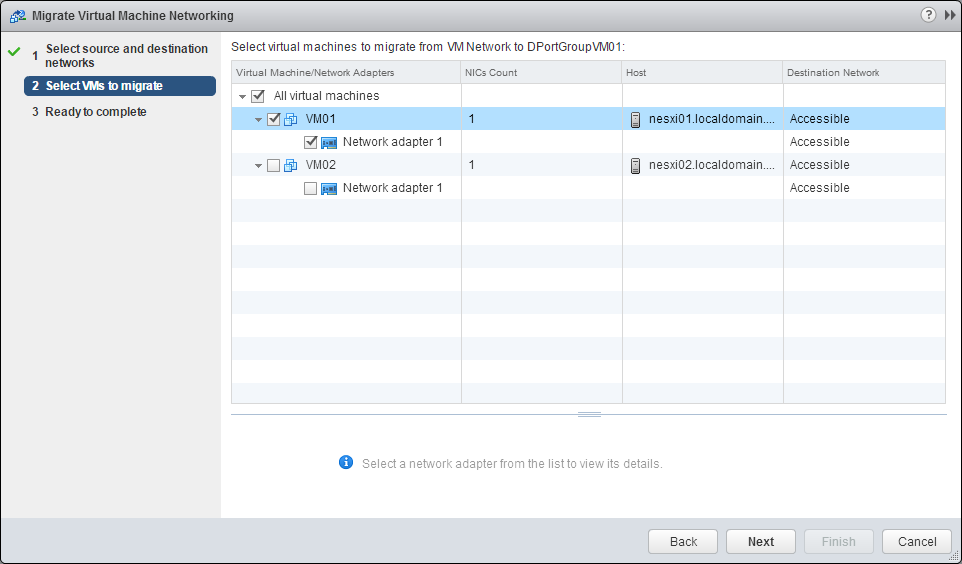The height and width of the screenshot is (564, 962).
Task: Click the details pane splitter handle
Action: point(589,414)
